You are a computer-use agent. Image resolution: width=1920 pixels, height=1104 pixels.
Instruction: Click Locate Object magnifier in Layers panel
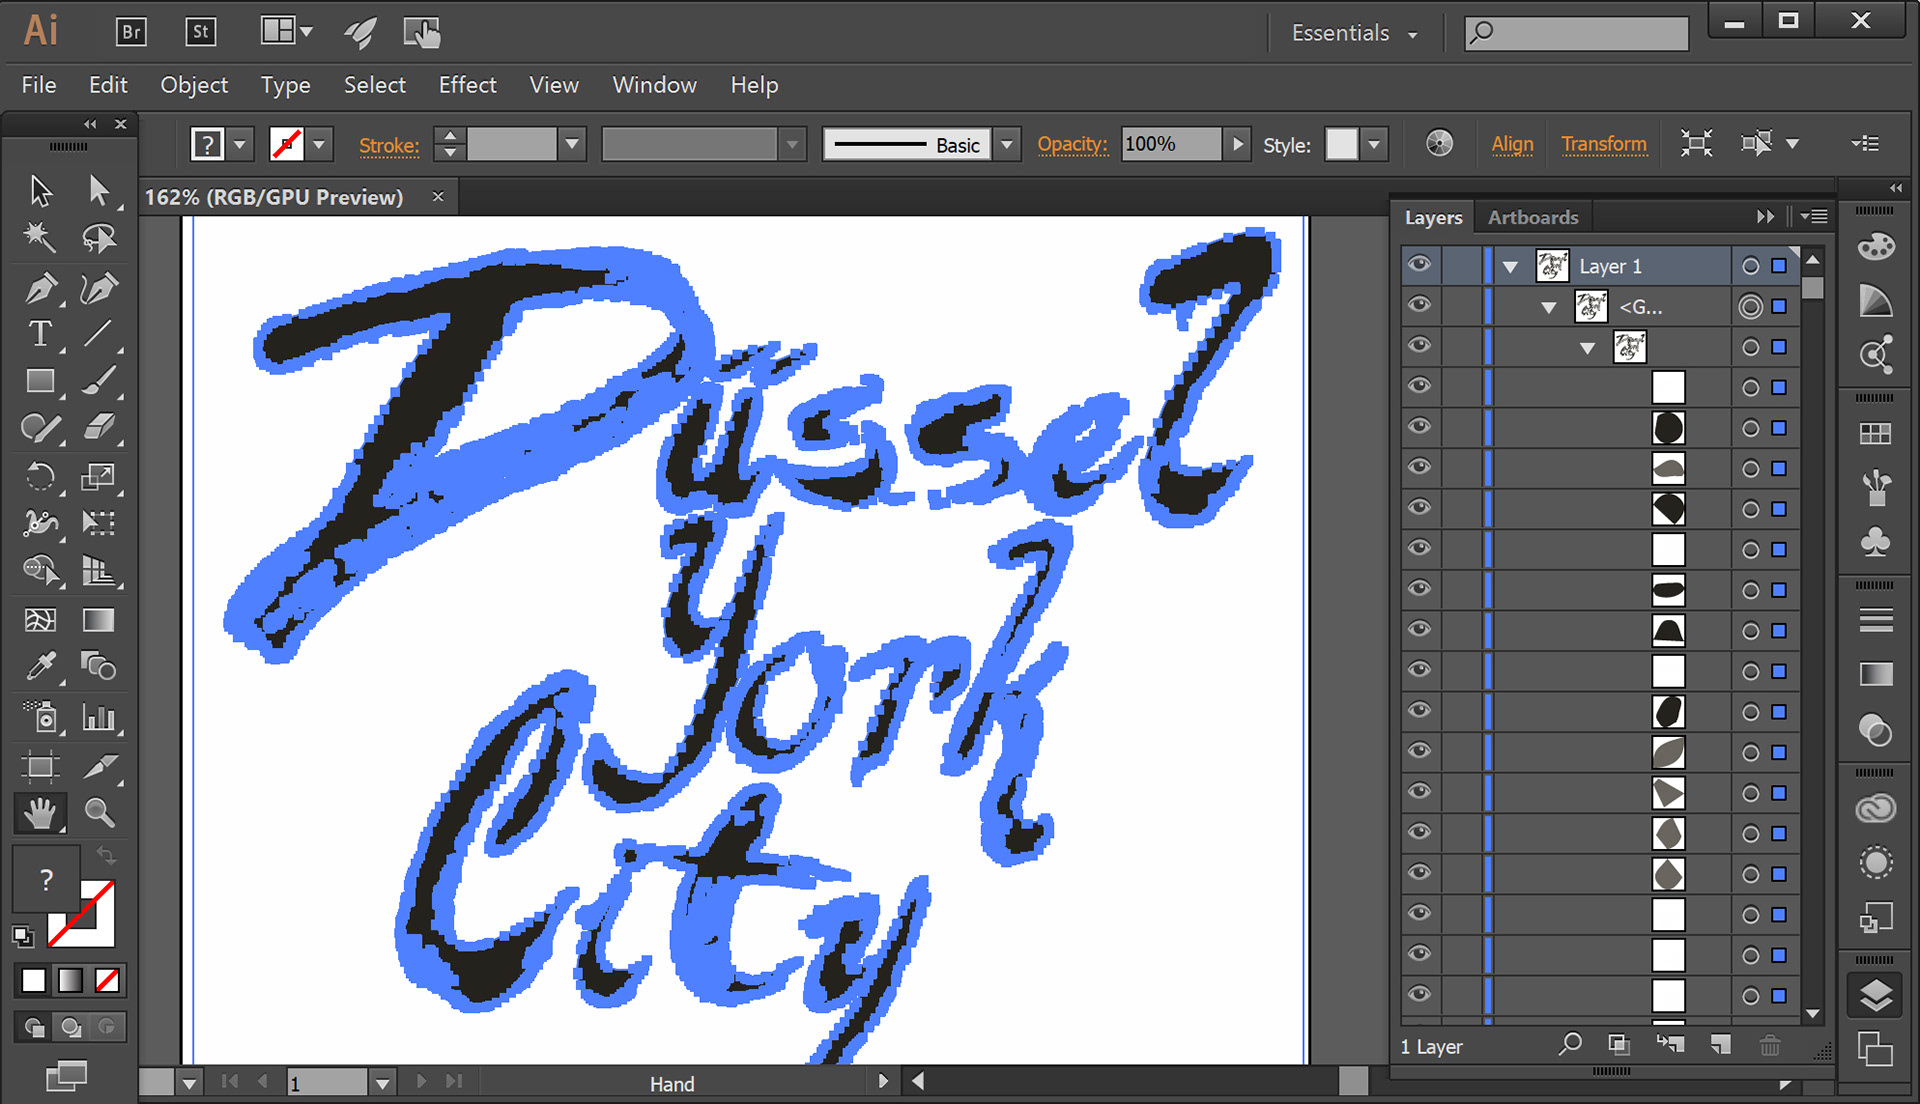[1570, 1045]
